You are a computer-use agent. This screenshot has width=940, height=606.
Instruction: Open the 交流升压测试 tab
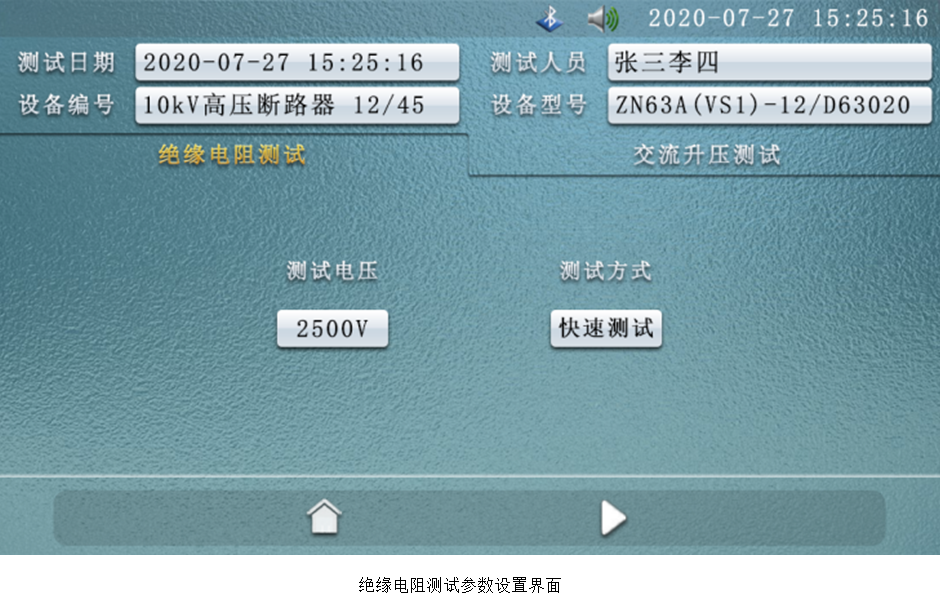[707, 155]
